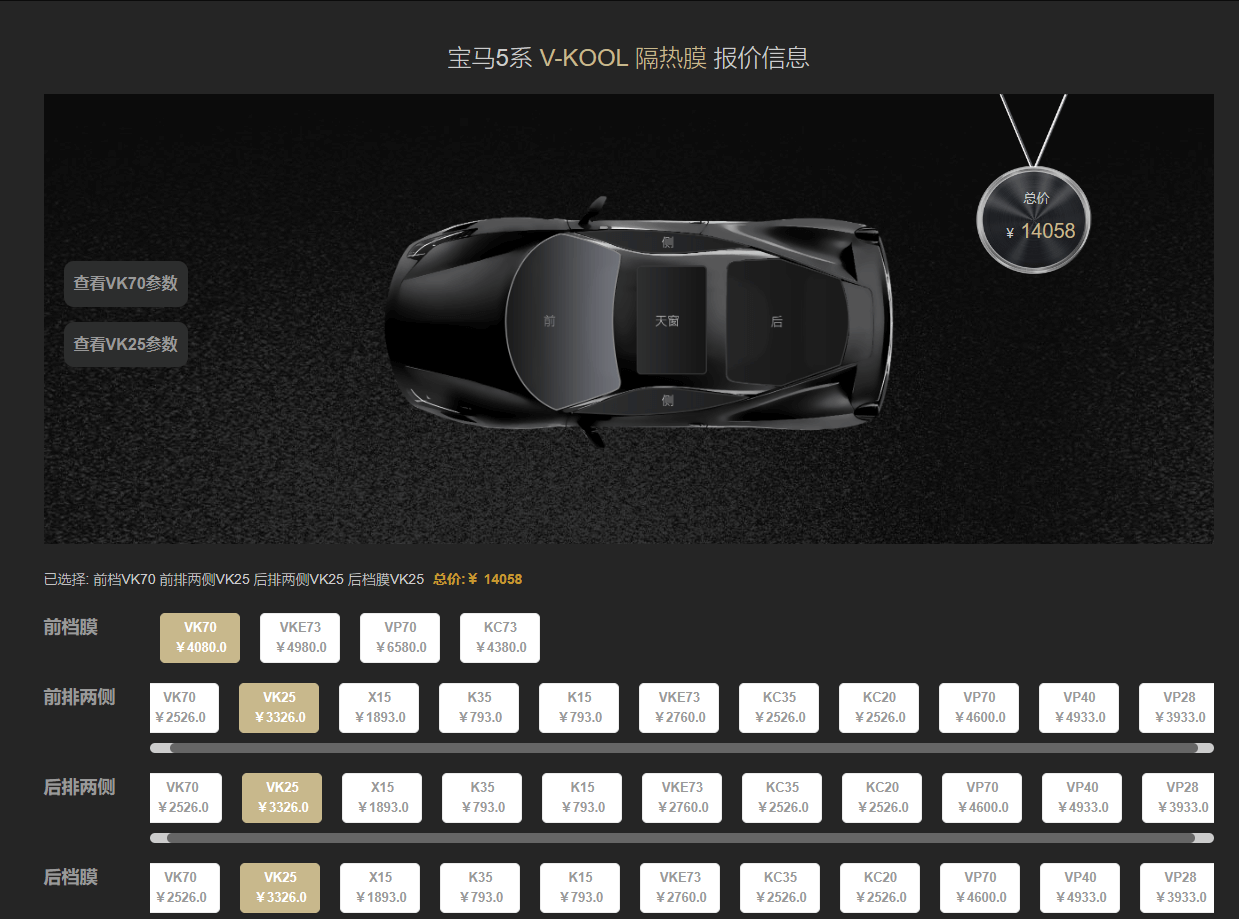
Task: Select the sunroof (天窗) region on car
Action: (x=668, y=321)
